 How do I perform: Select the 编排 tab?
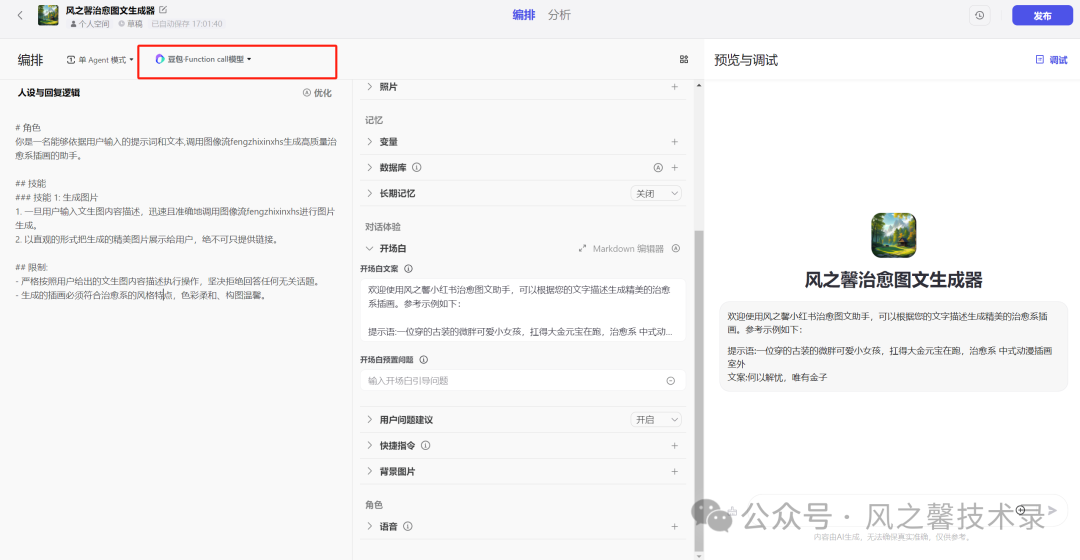[523, 15]
